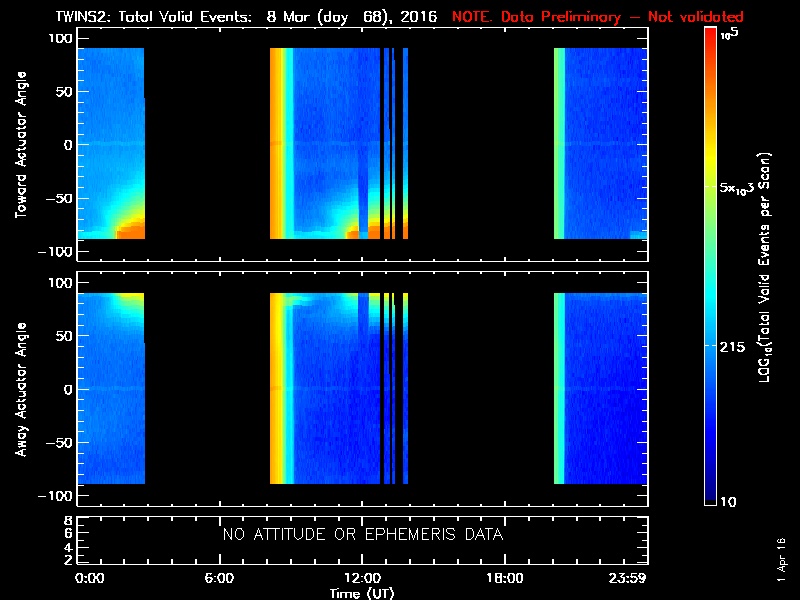Click the 'NO ATTITUDE OR EPHEMERIS DATA' message

362,535
